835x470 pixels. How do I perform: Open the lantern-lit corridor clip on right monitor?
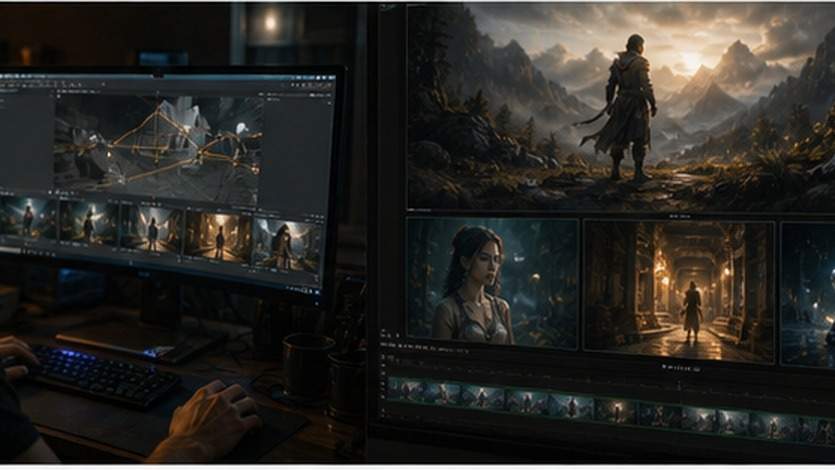679,291
